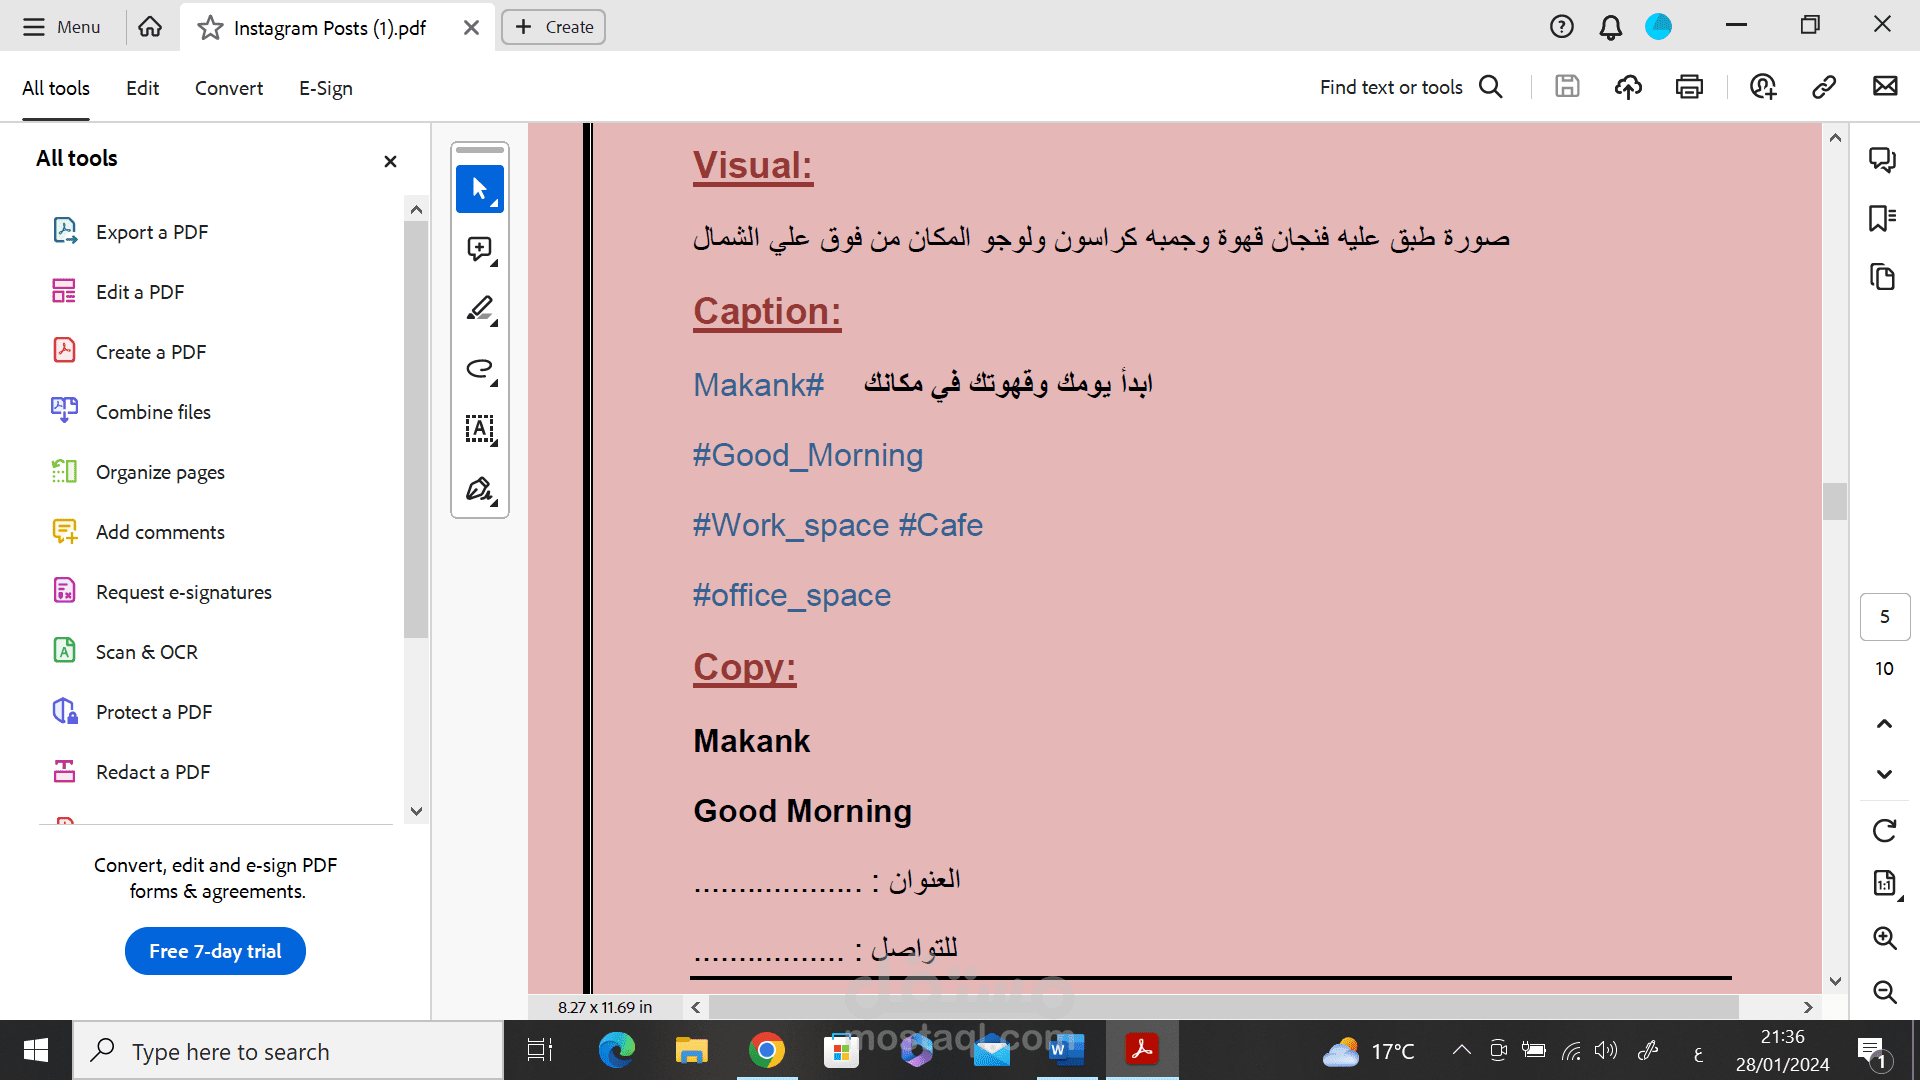This screenshot has width=1920, height=1080.
Task: Open the bookmarks panel icon
Action: coord(1883,218)
